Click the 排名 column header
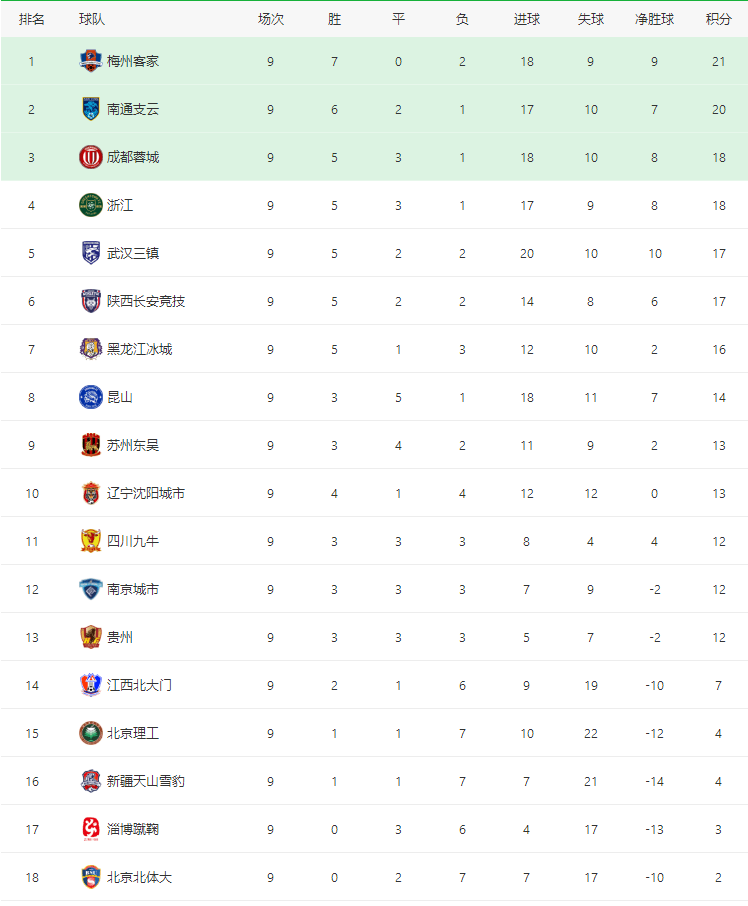748x906 pixels. (31, 19)
